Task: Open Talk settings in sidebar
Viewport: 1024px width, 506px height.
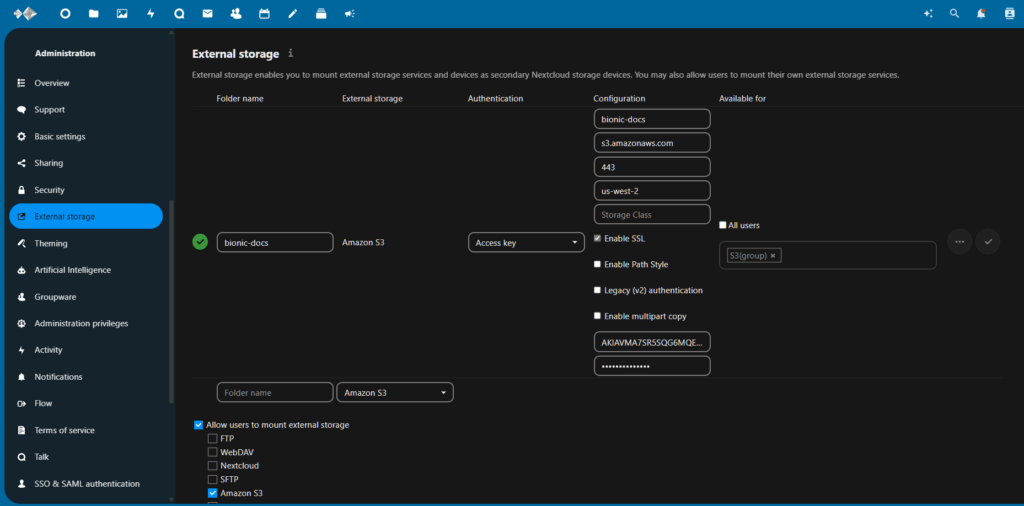Action: [x=86, y=457]
